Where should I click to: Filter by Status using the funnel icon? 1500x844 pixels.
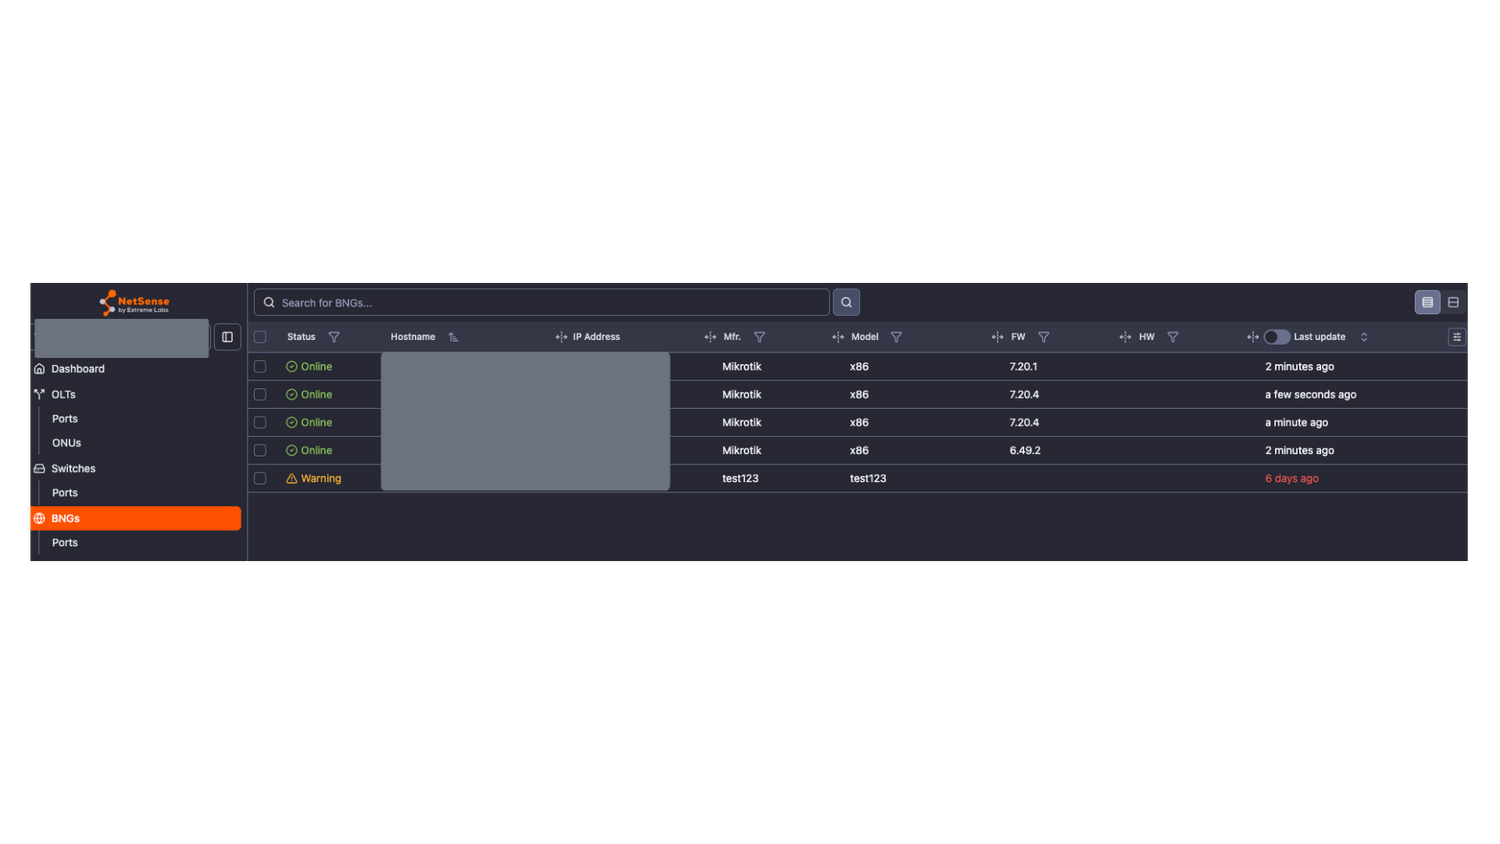click(x=334, y=337)
